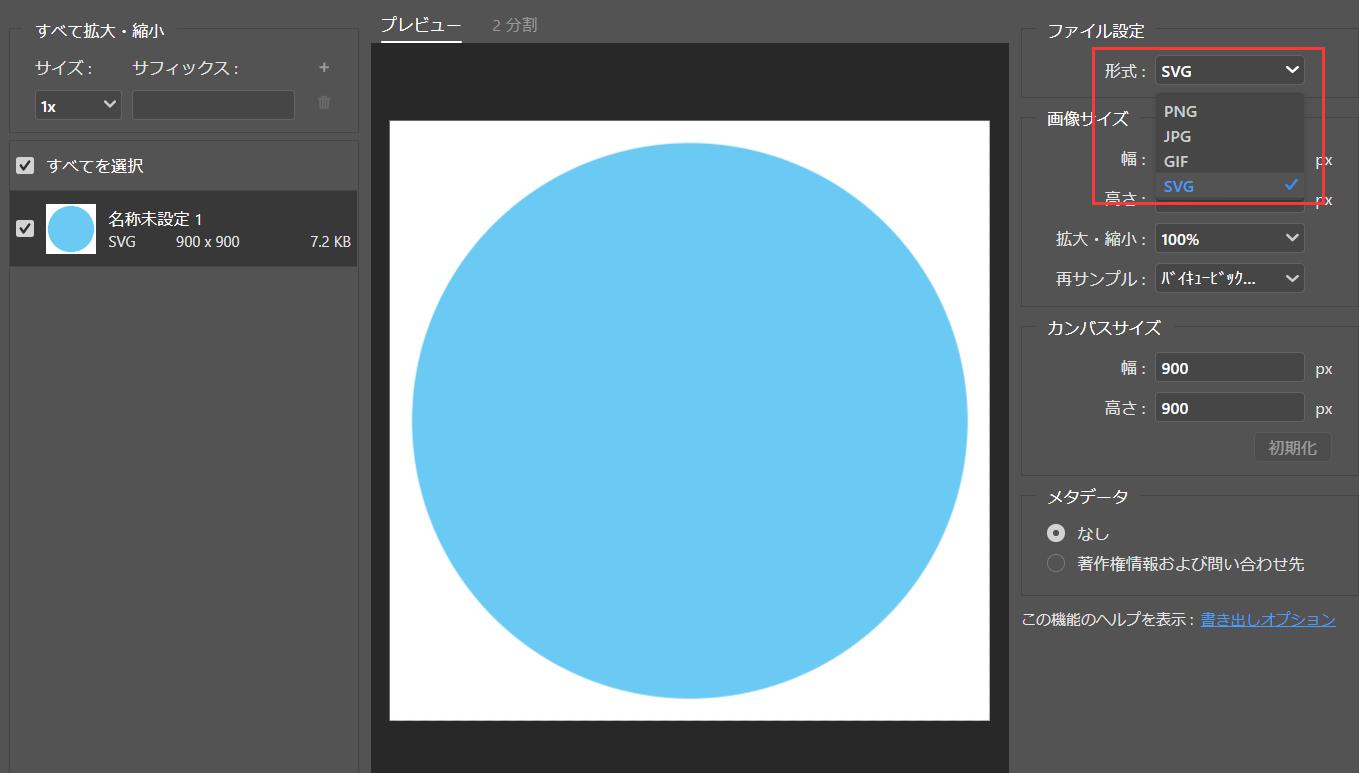Viewport: 1359px width, 773px height.
Task: Click the 名称未設定 1 circle thumbnail
Action: (x=71, y=229)
